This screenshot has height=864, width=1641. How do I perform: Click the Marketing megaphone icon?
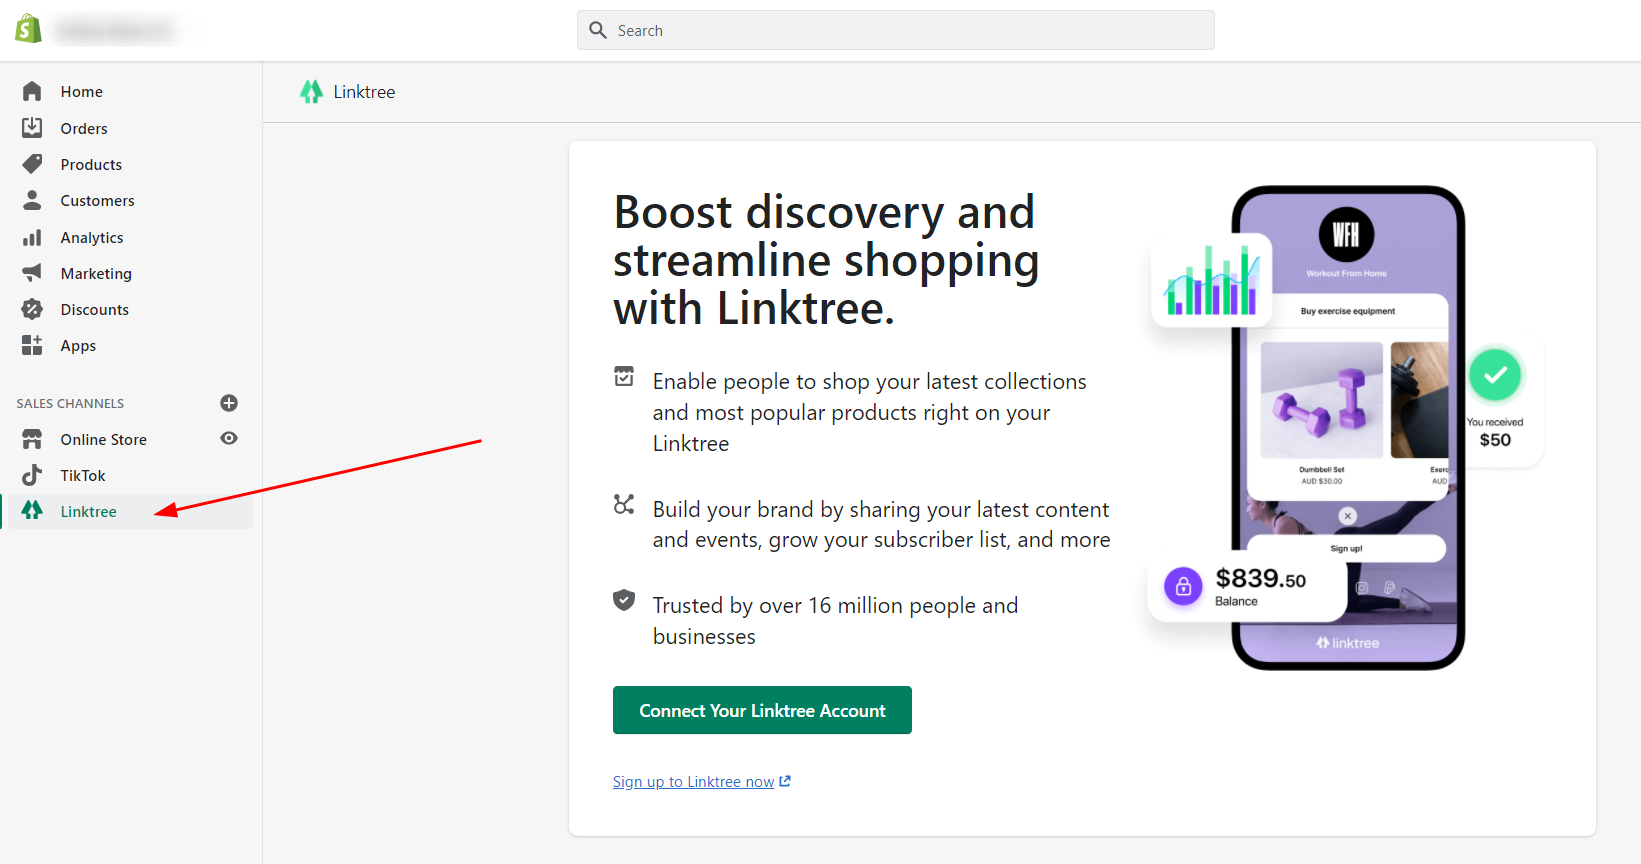32,273
